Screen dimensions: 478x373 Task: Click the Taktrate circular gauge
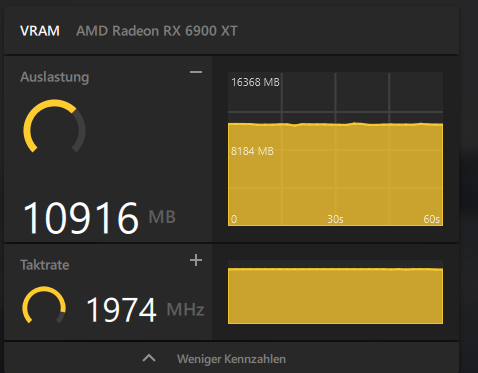coord(44,305)
